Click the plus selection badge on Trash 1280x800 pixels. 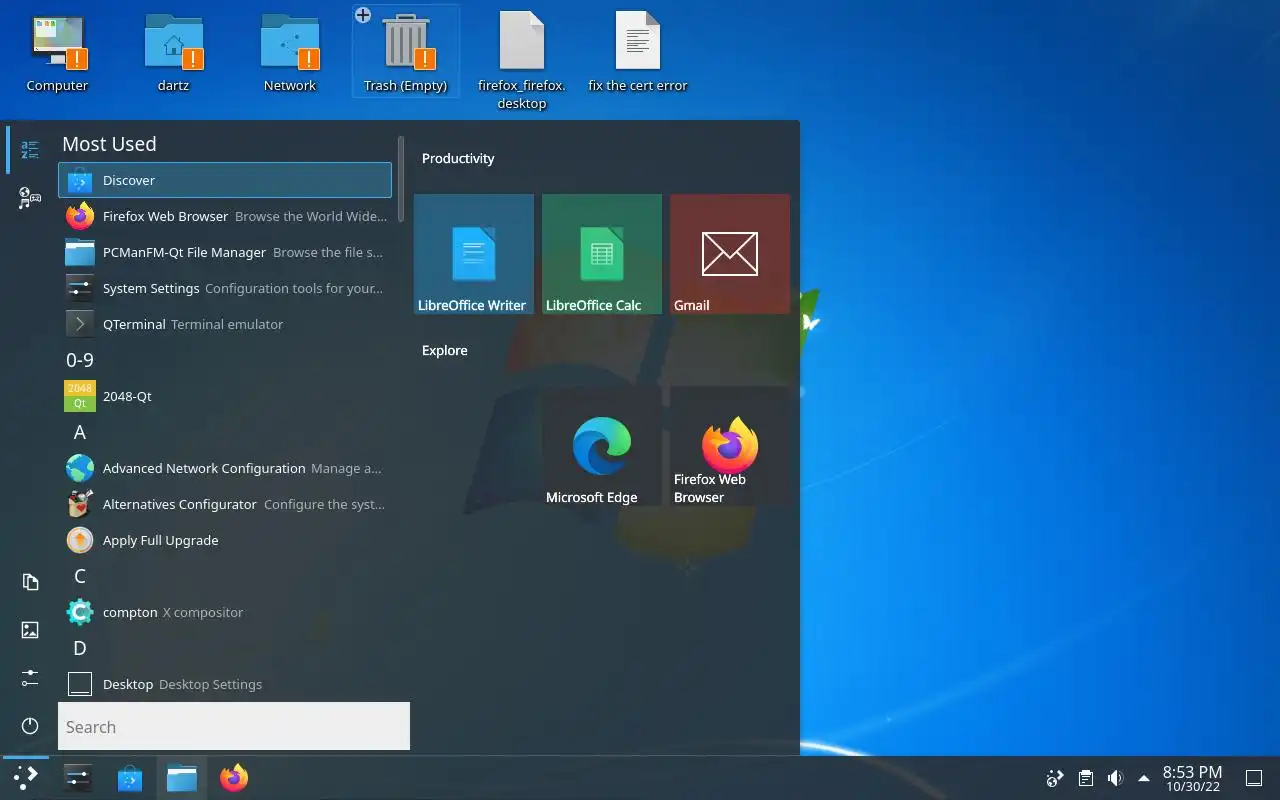click(363, 15)
